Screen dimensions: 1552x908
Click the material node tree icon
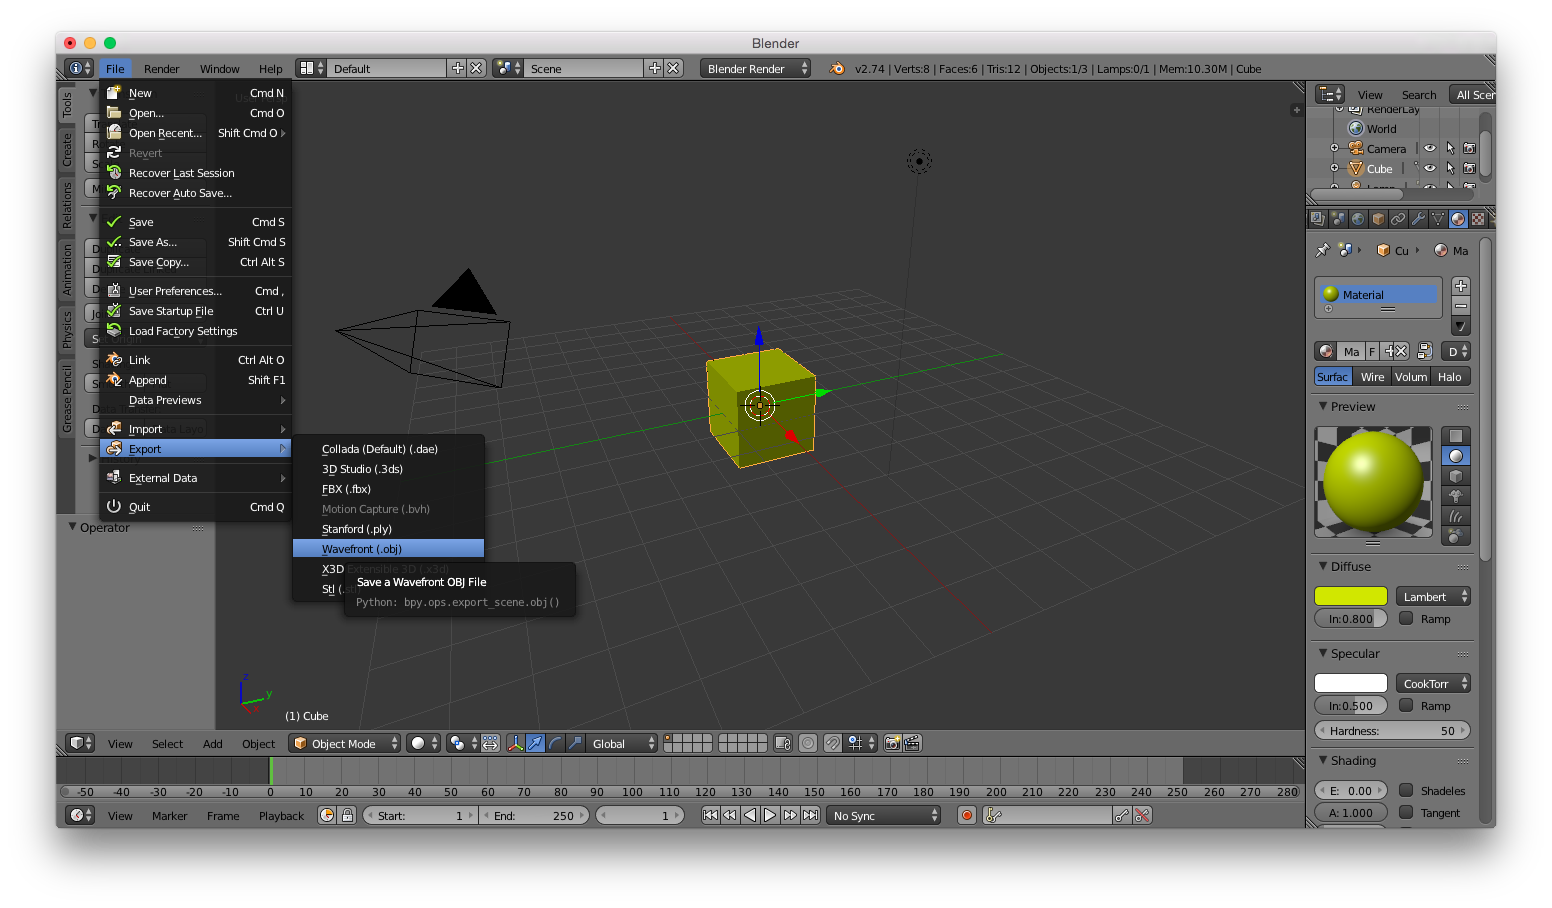click(x=1425, y=351)
